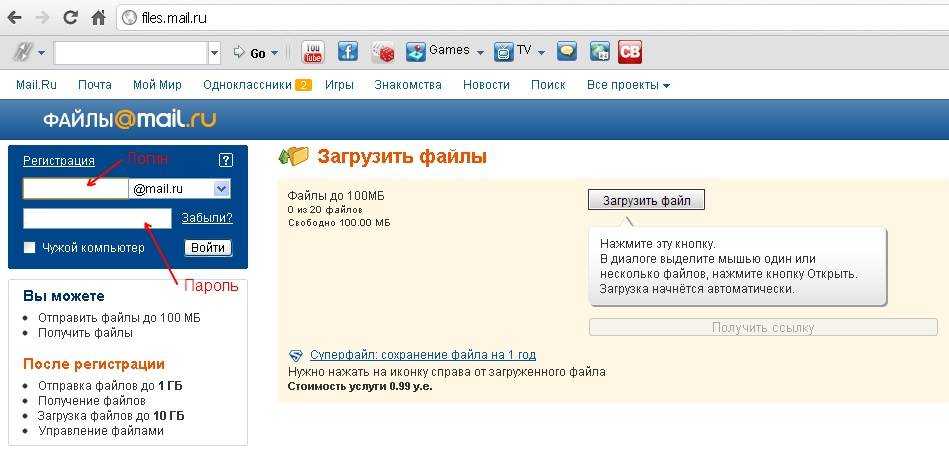Open Поиск in the portal navigation
949x460 pixels.
(x=548, y=85)
